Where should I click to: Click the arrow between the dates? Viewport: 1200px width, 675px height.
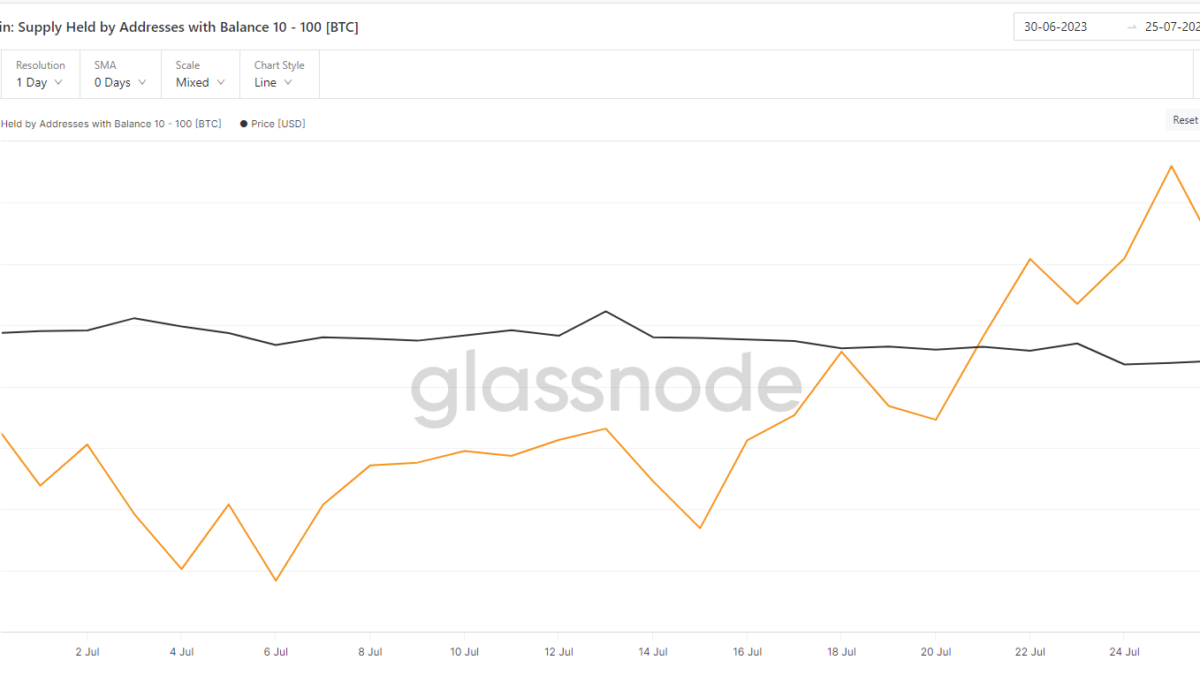pyautogui.click(x=1131, y=27)
